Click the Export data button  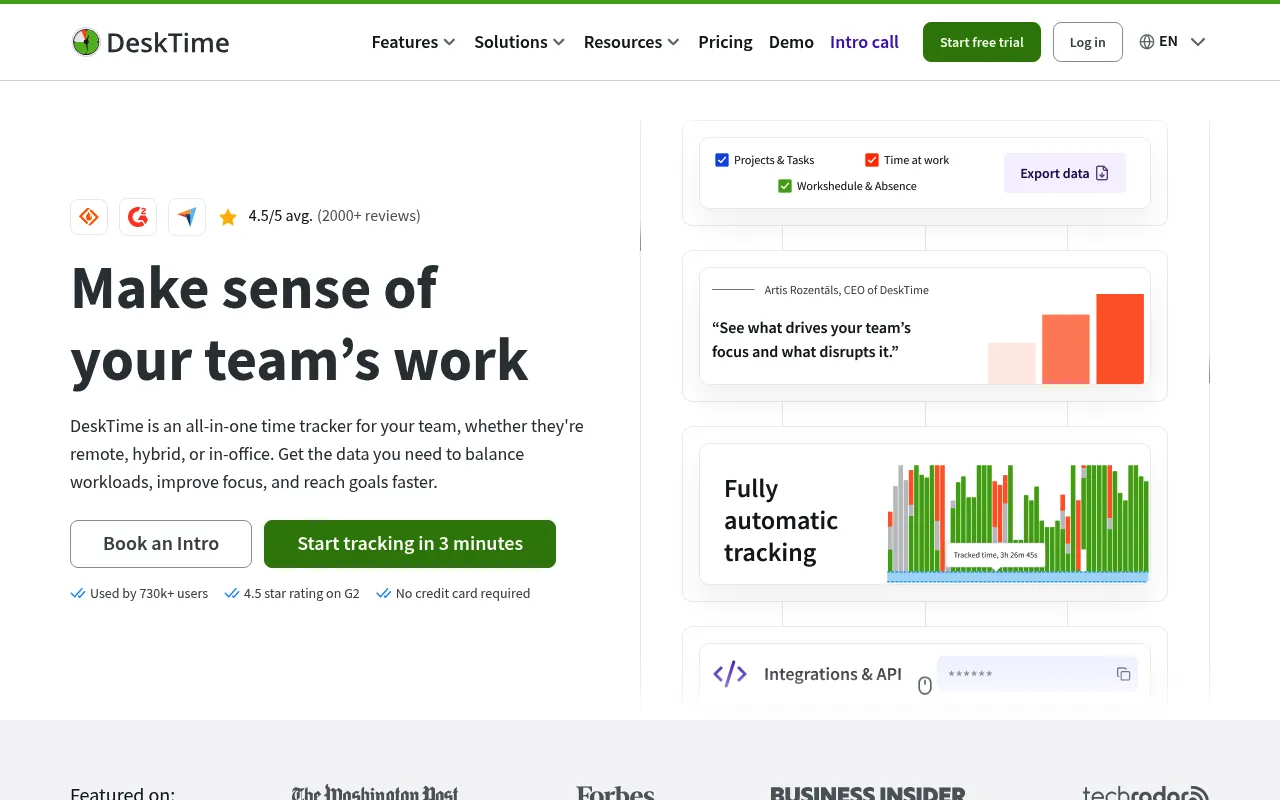(x=1065, y=173)
